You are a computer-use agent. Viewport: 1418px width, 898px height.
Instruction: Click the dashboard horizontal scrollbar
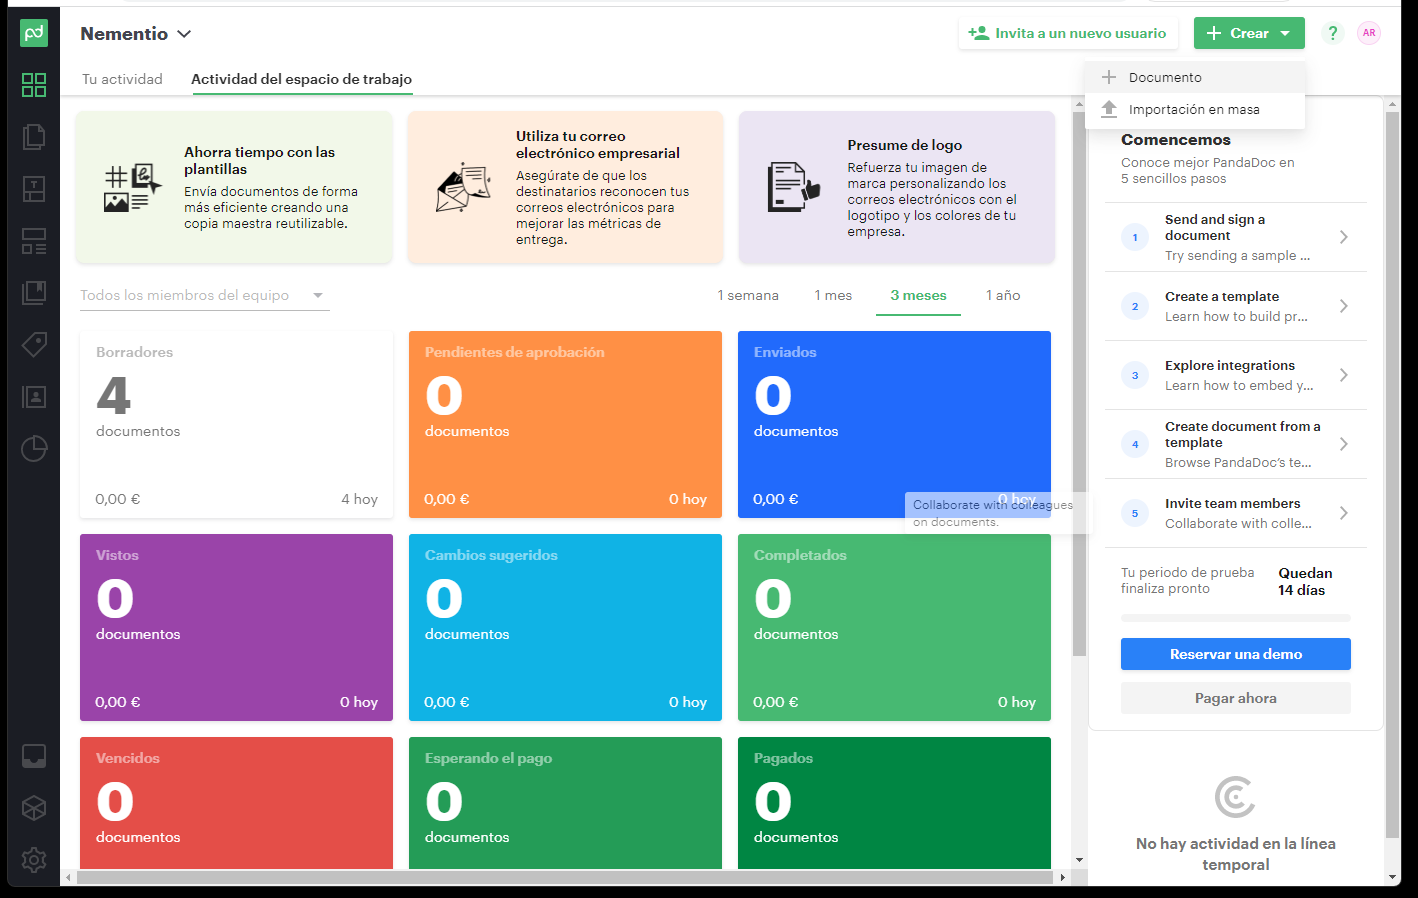[x=565, y=877]
